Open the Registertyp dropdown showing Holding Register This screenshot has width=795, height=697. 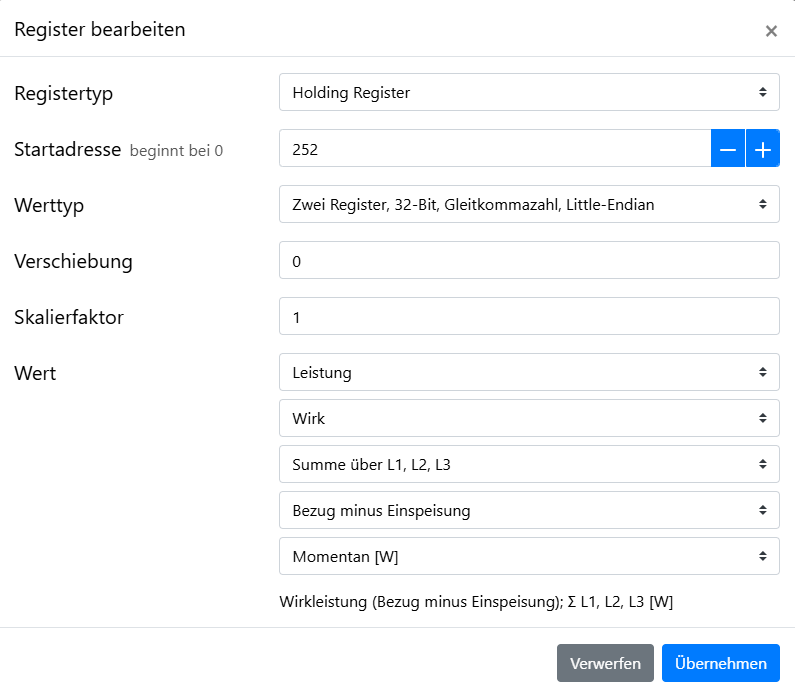(528, 93)
